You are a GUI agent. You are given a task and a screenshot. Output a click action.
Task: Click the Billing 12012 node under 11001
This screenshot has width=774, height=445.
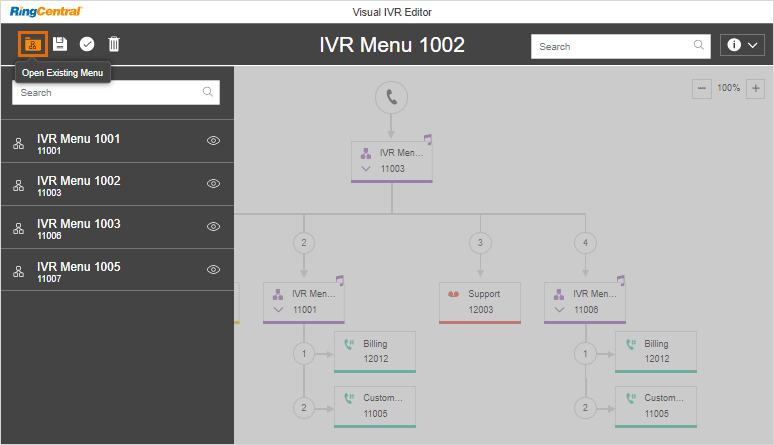[x=374, y=351]
